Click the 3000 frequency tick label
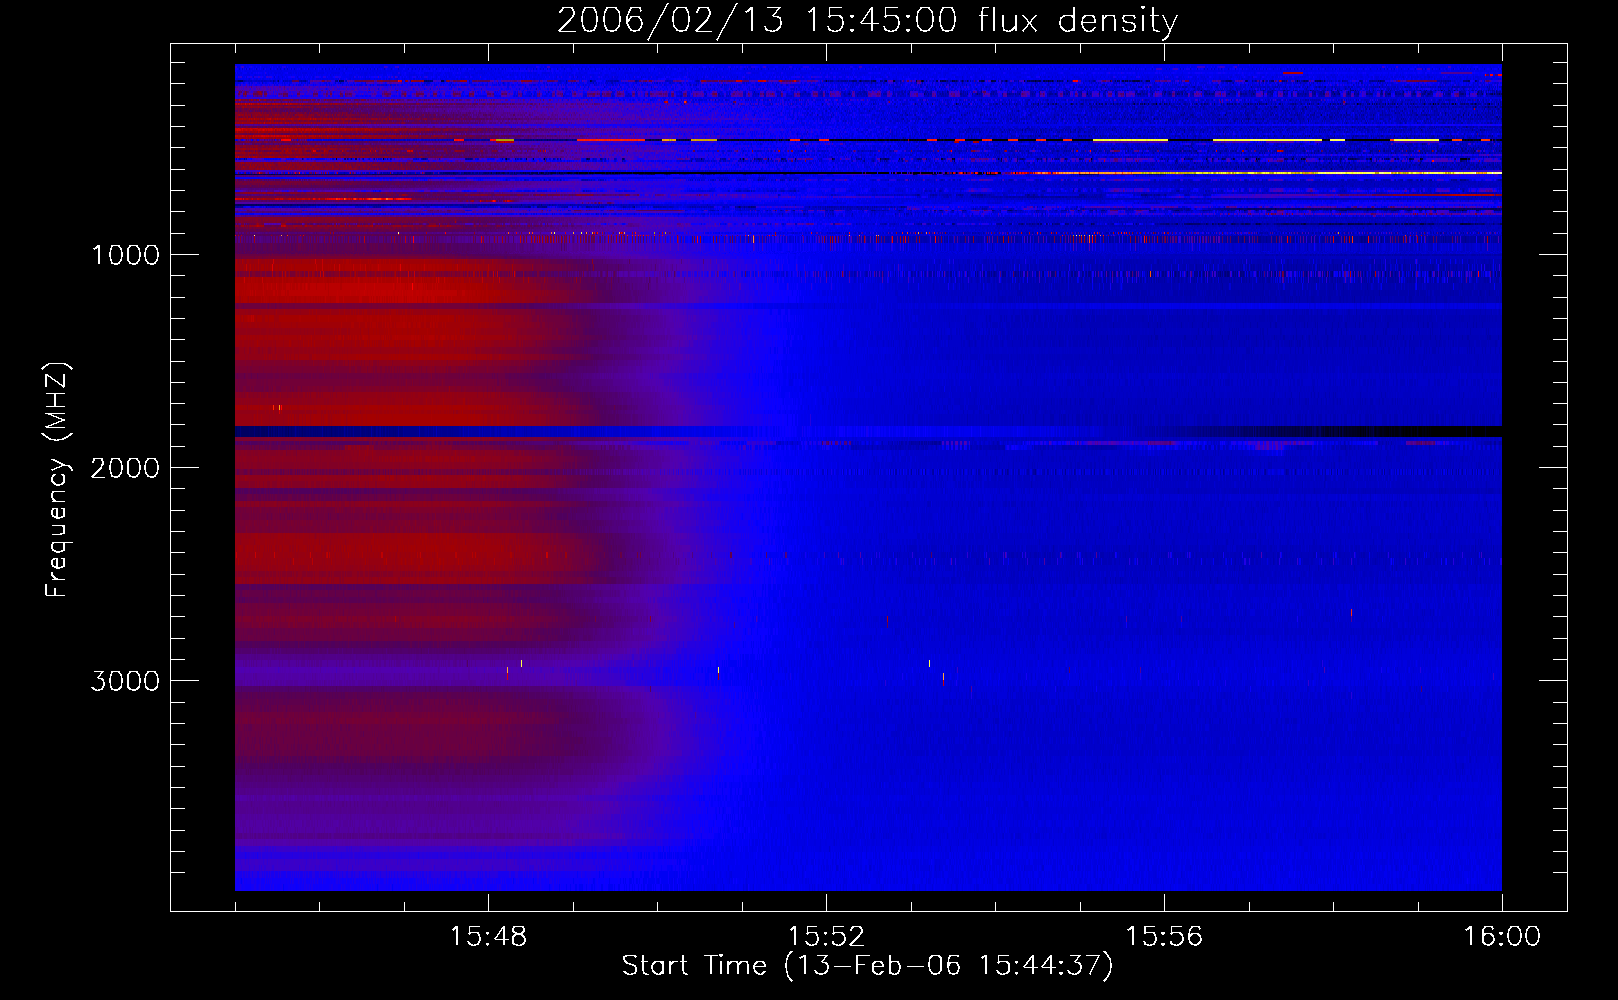The height and width of the screenshot is (1000, 1618). click(125, 681)
